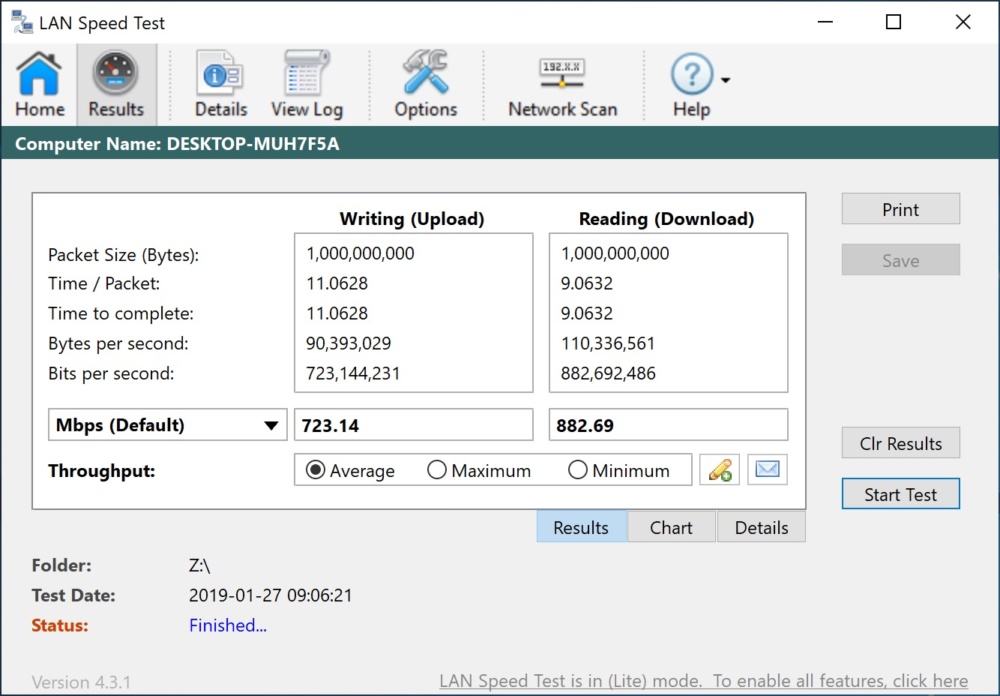This screenshot has height=696, width=1000.
Task: Click the edit note pencil icon
Action: [x=719, y=470]
